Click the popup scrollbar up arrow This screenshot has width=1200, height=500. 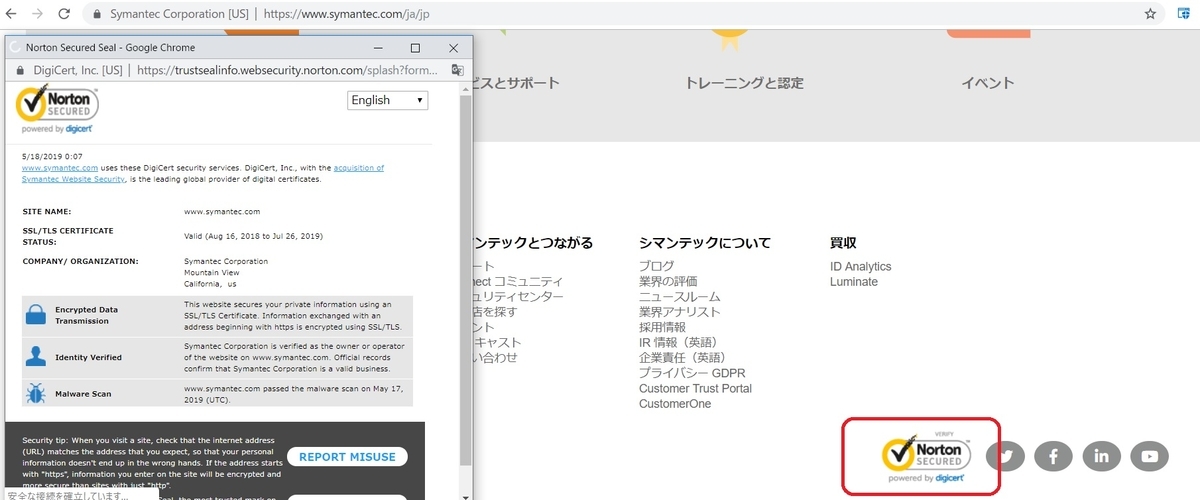click(465, 88)
